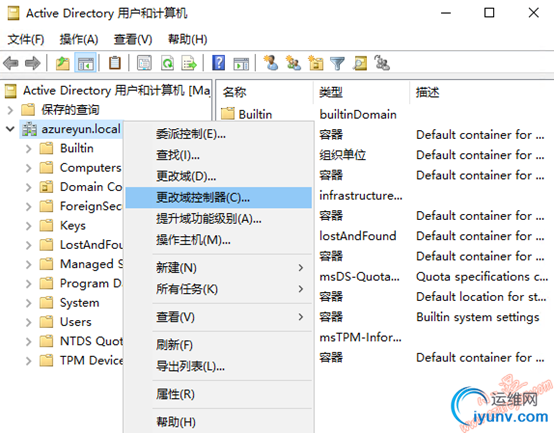Select the Computers tree item
The image size is (554, 433).
click(90, 168)
